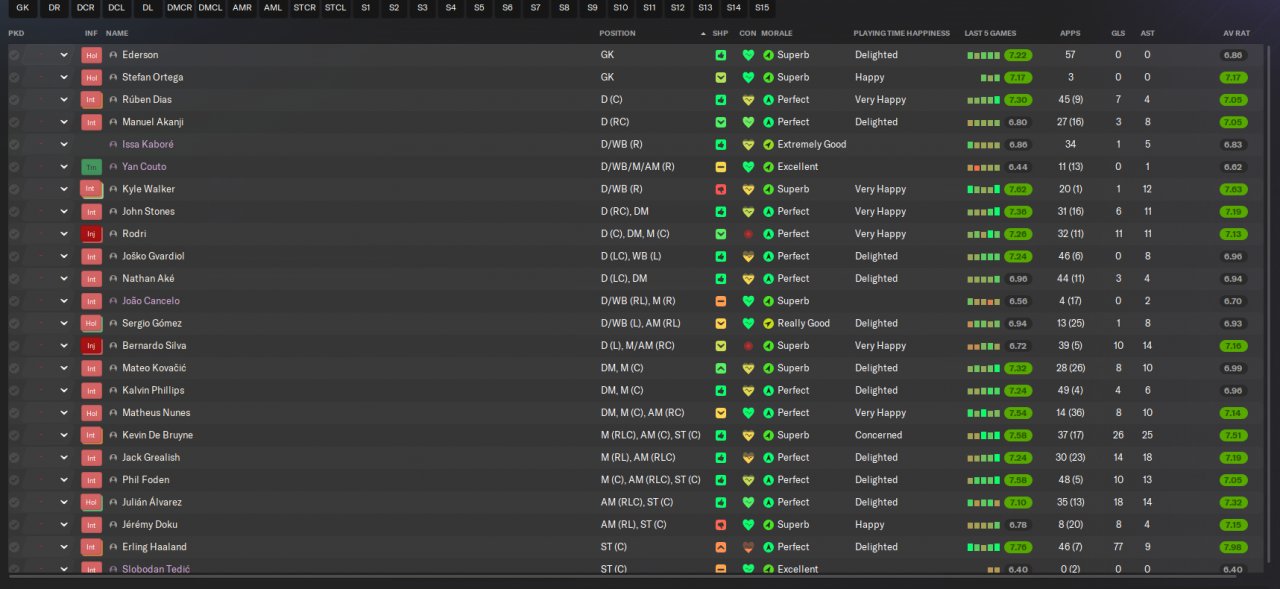The width and height of the screenshot is (1280, 589).
Task: Click Kyle Walker's red match sharpness icon
Action: pos(721,189)
